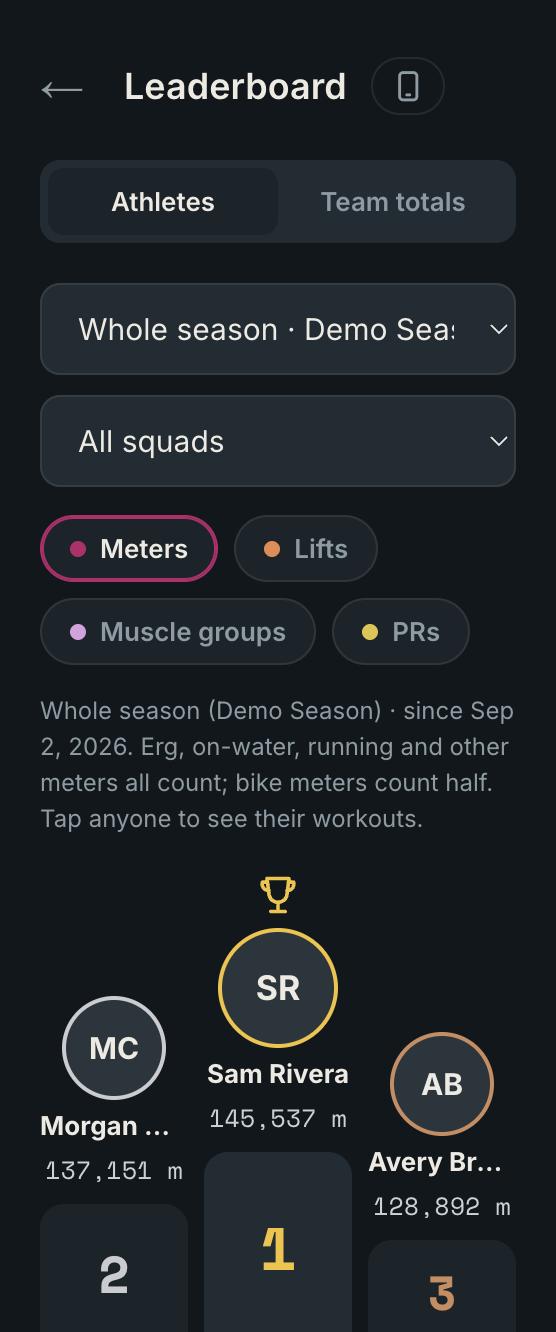Go back with the left arrow
556x1332 pixels.
(x=62, y=88)
